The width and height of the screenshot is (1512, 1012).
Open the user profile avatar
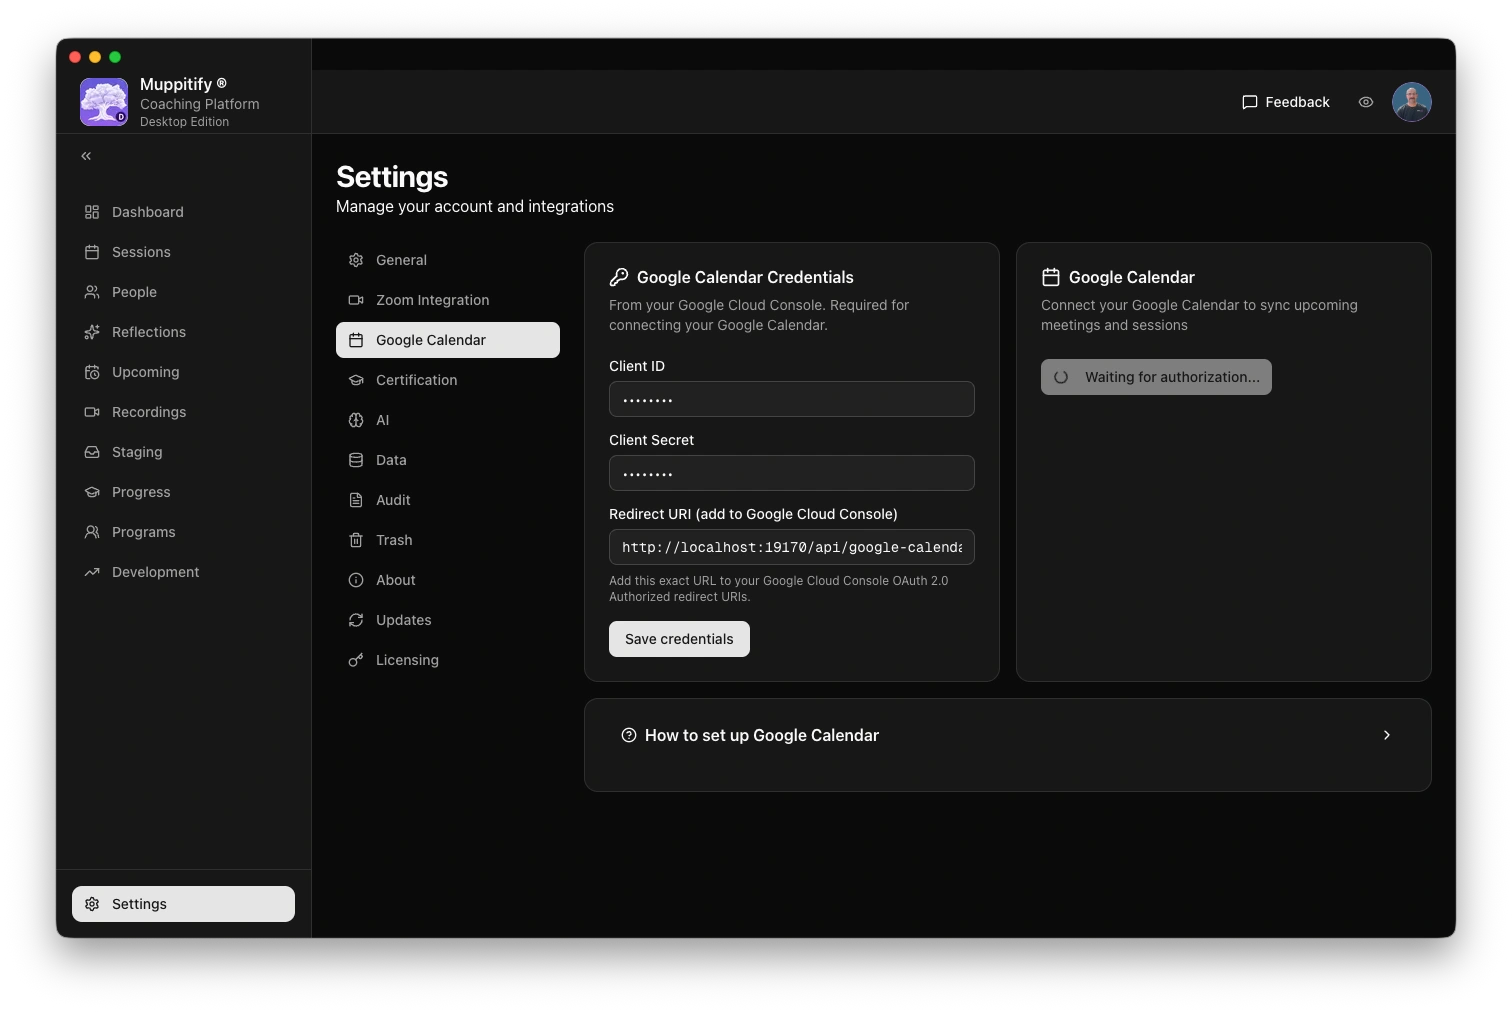(x=1411, y=102)
